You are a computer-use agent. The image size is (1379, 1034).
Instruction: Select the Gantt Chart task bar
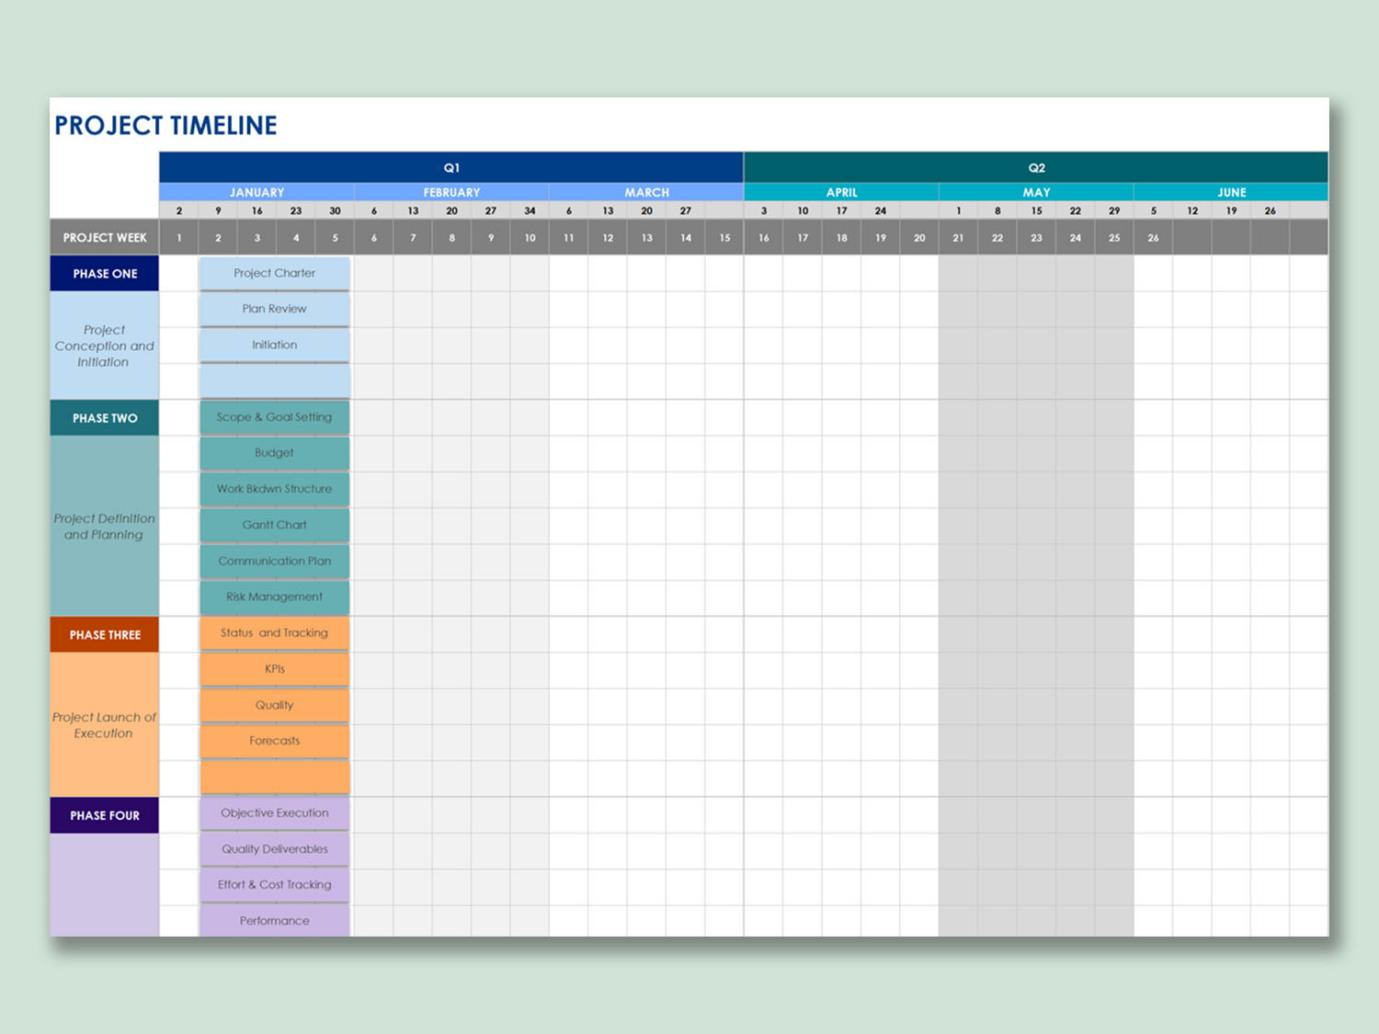[x=275, y=524]
